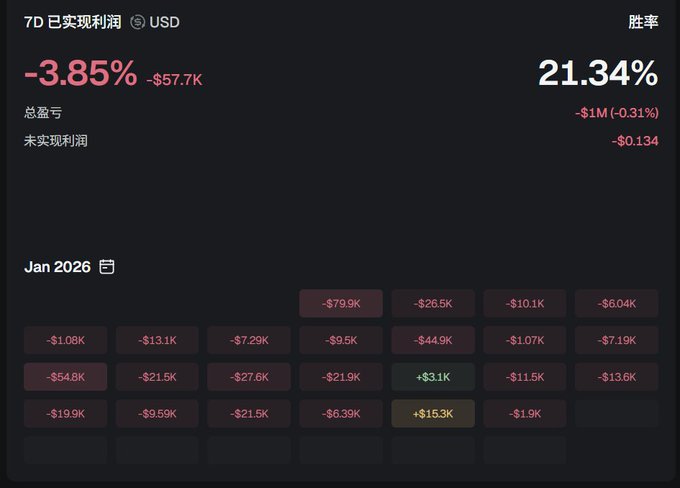Image resolution: width=680 pixels, height=488 pixels.
Task: Open the Jan 2026 calendar picker icon
Action: (x=107, y=267)
